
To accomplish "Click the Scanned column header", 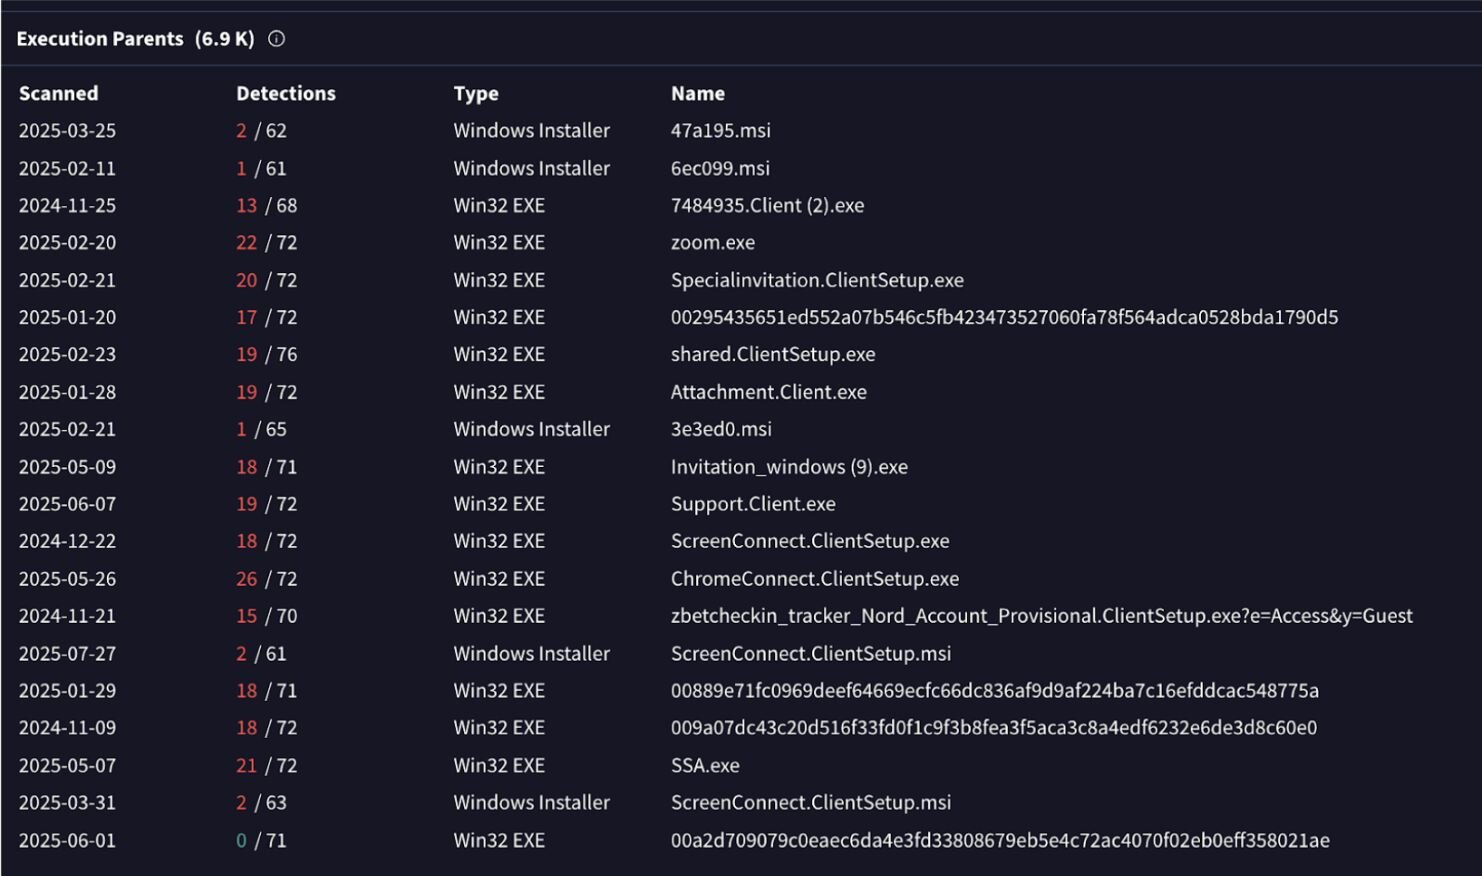I will 59,94.
